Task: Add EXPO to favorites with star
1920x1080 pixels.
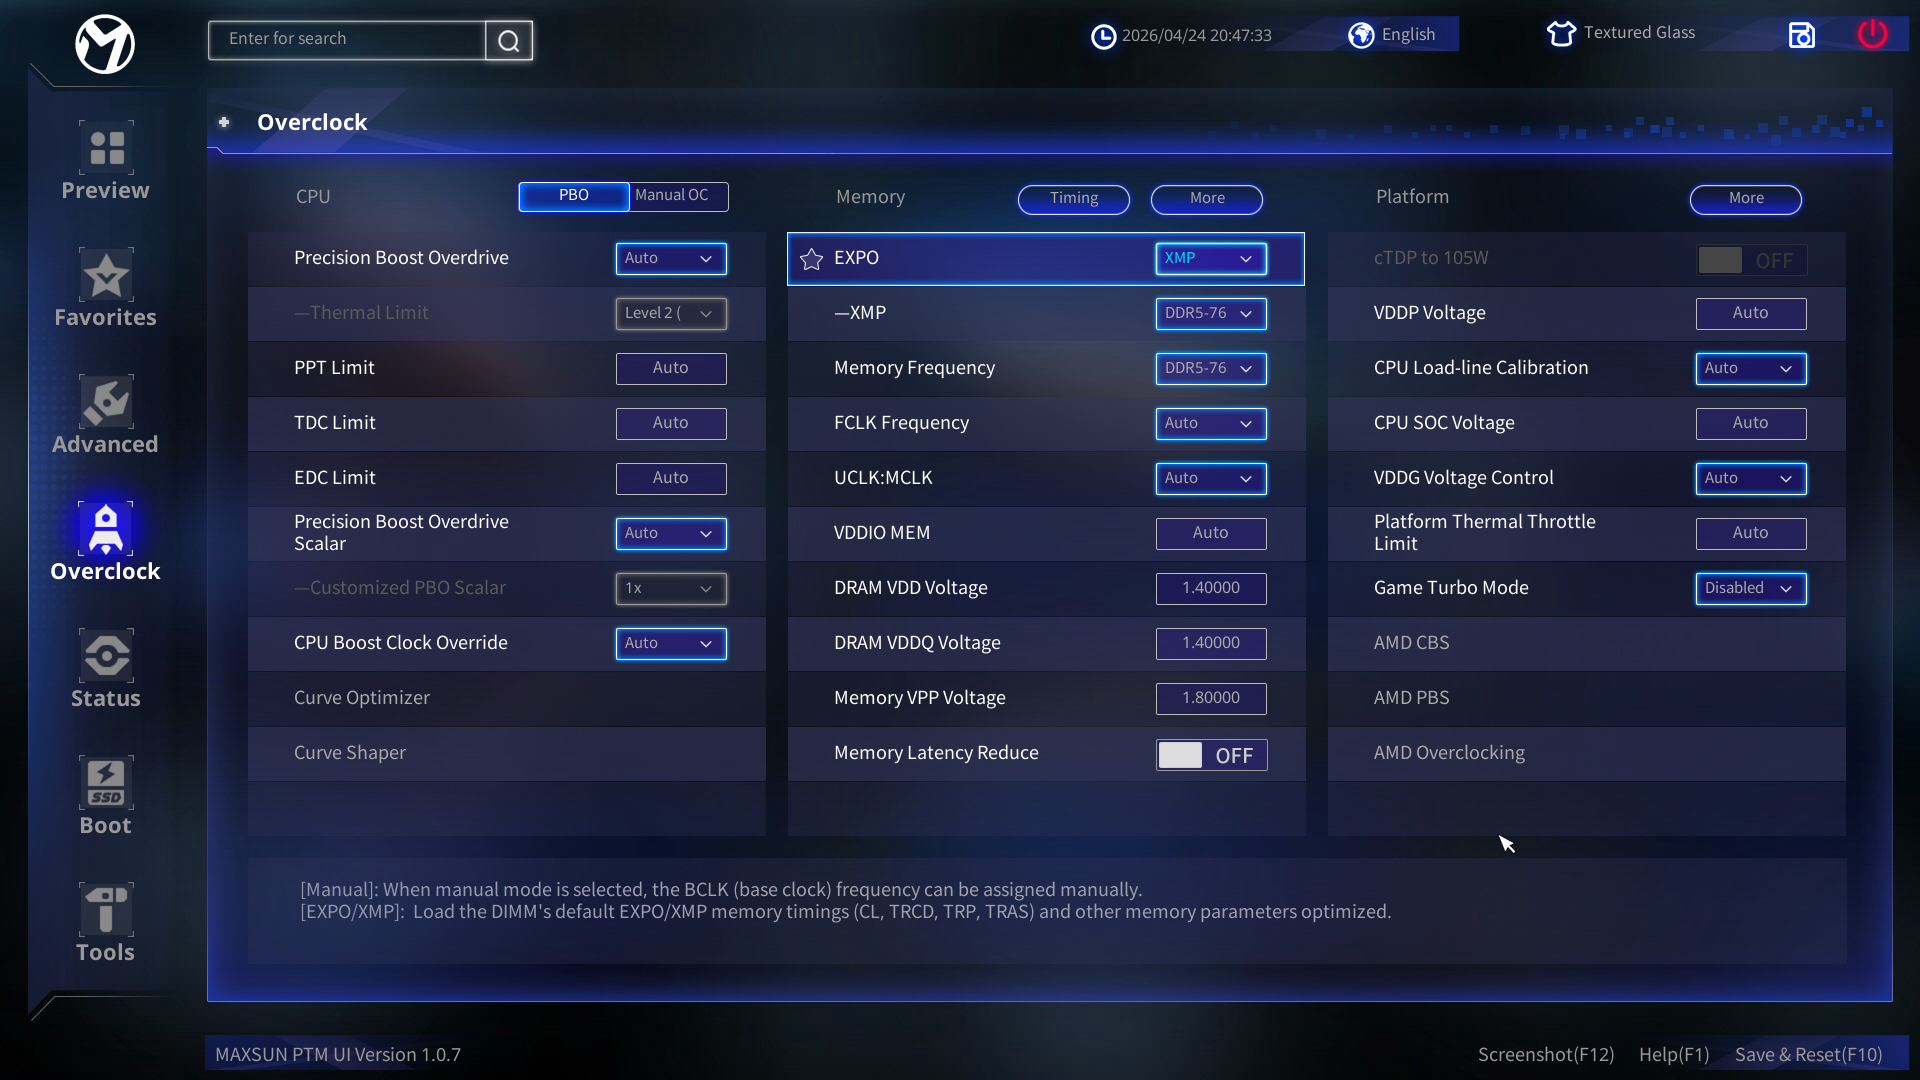Action: point(811,259)
